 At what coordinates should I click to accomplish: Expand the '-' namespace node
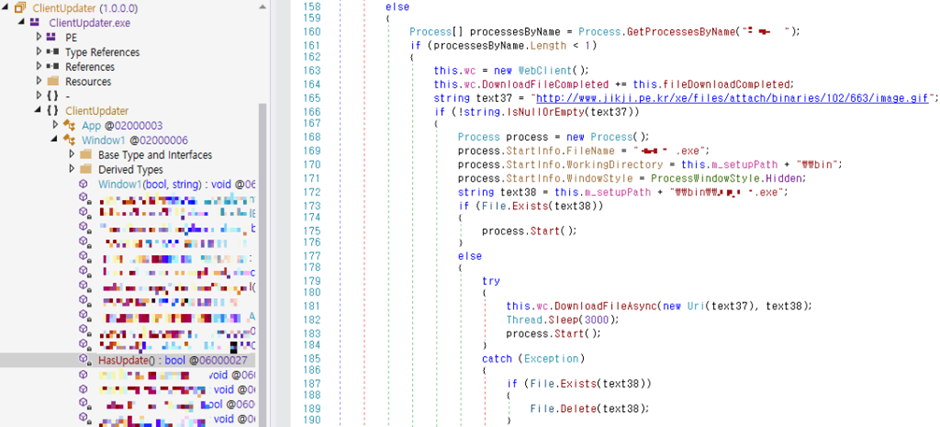(x=39, y=95)
